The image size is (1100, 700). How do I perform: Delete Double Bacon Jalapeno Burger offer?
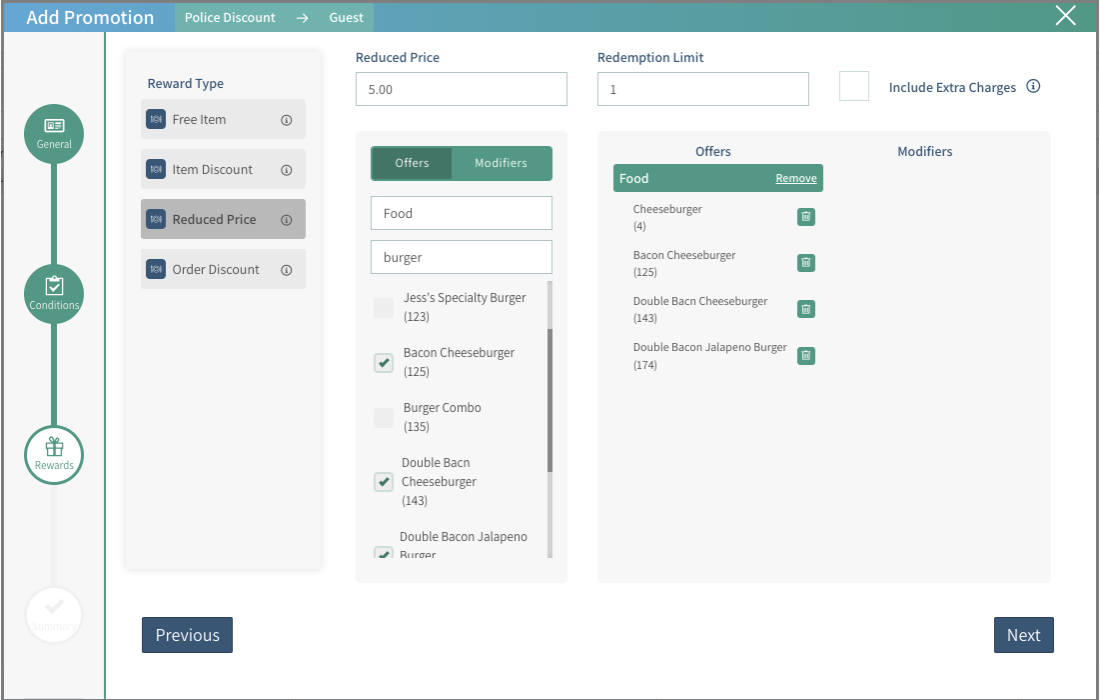(806, 355)
